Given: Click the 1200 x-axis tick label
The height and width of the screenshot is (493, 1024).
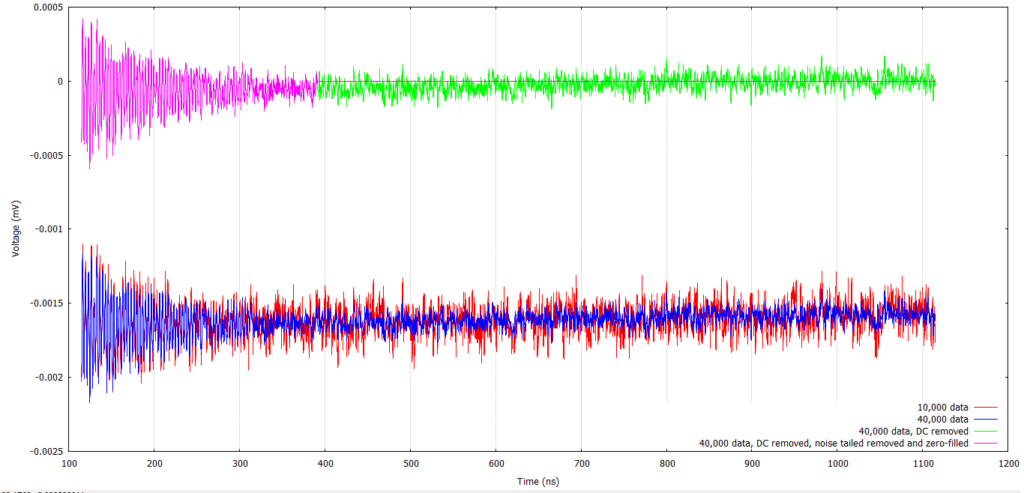Looking at the screenshot, I should click(x=1009, y=465).
